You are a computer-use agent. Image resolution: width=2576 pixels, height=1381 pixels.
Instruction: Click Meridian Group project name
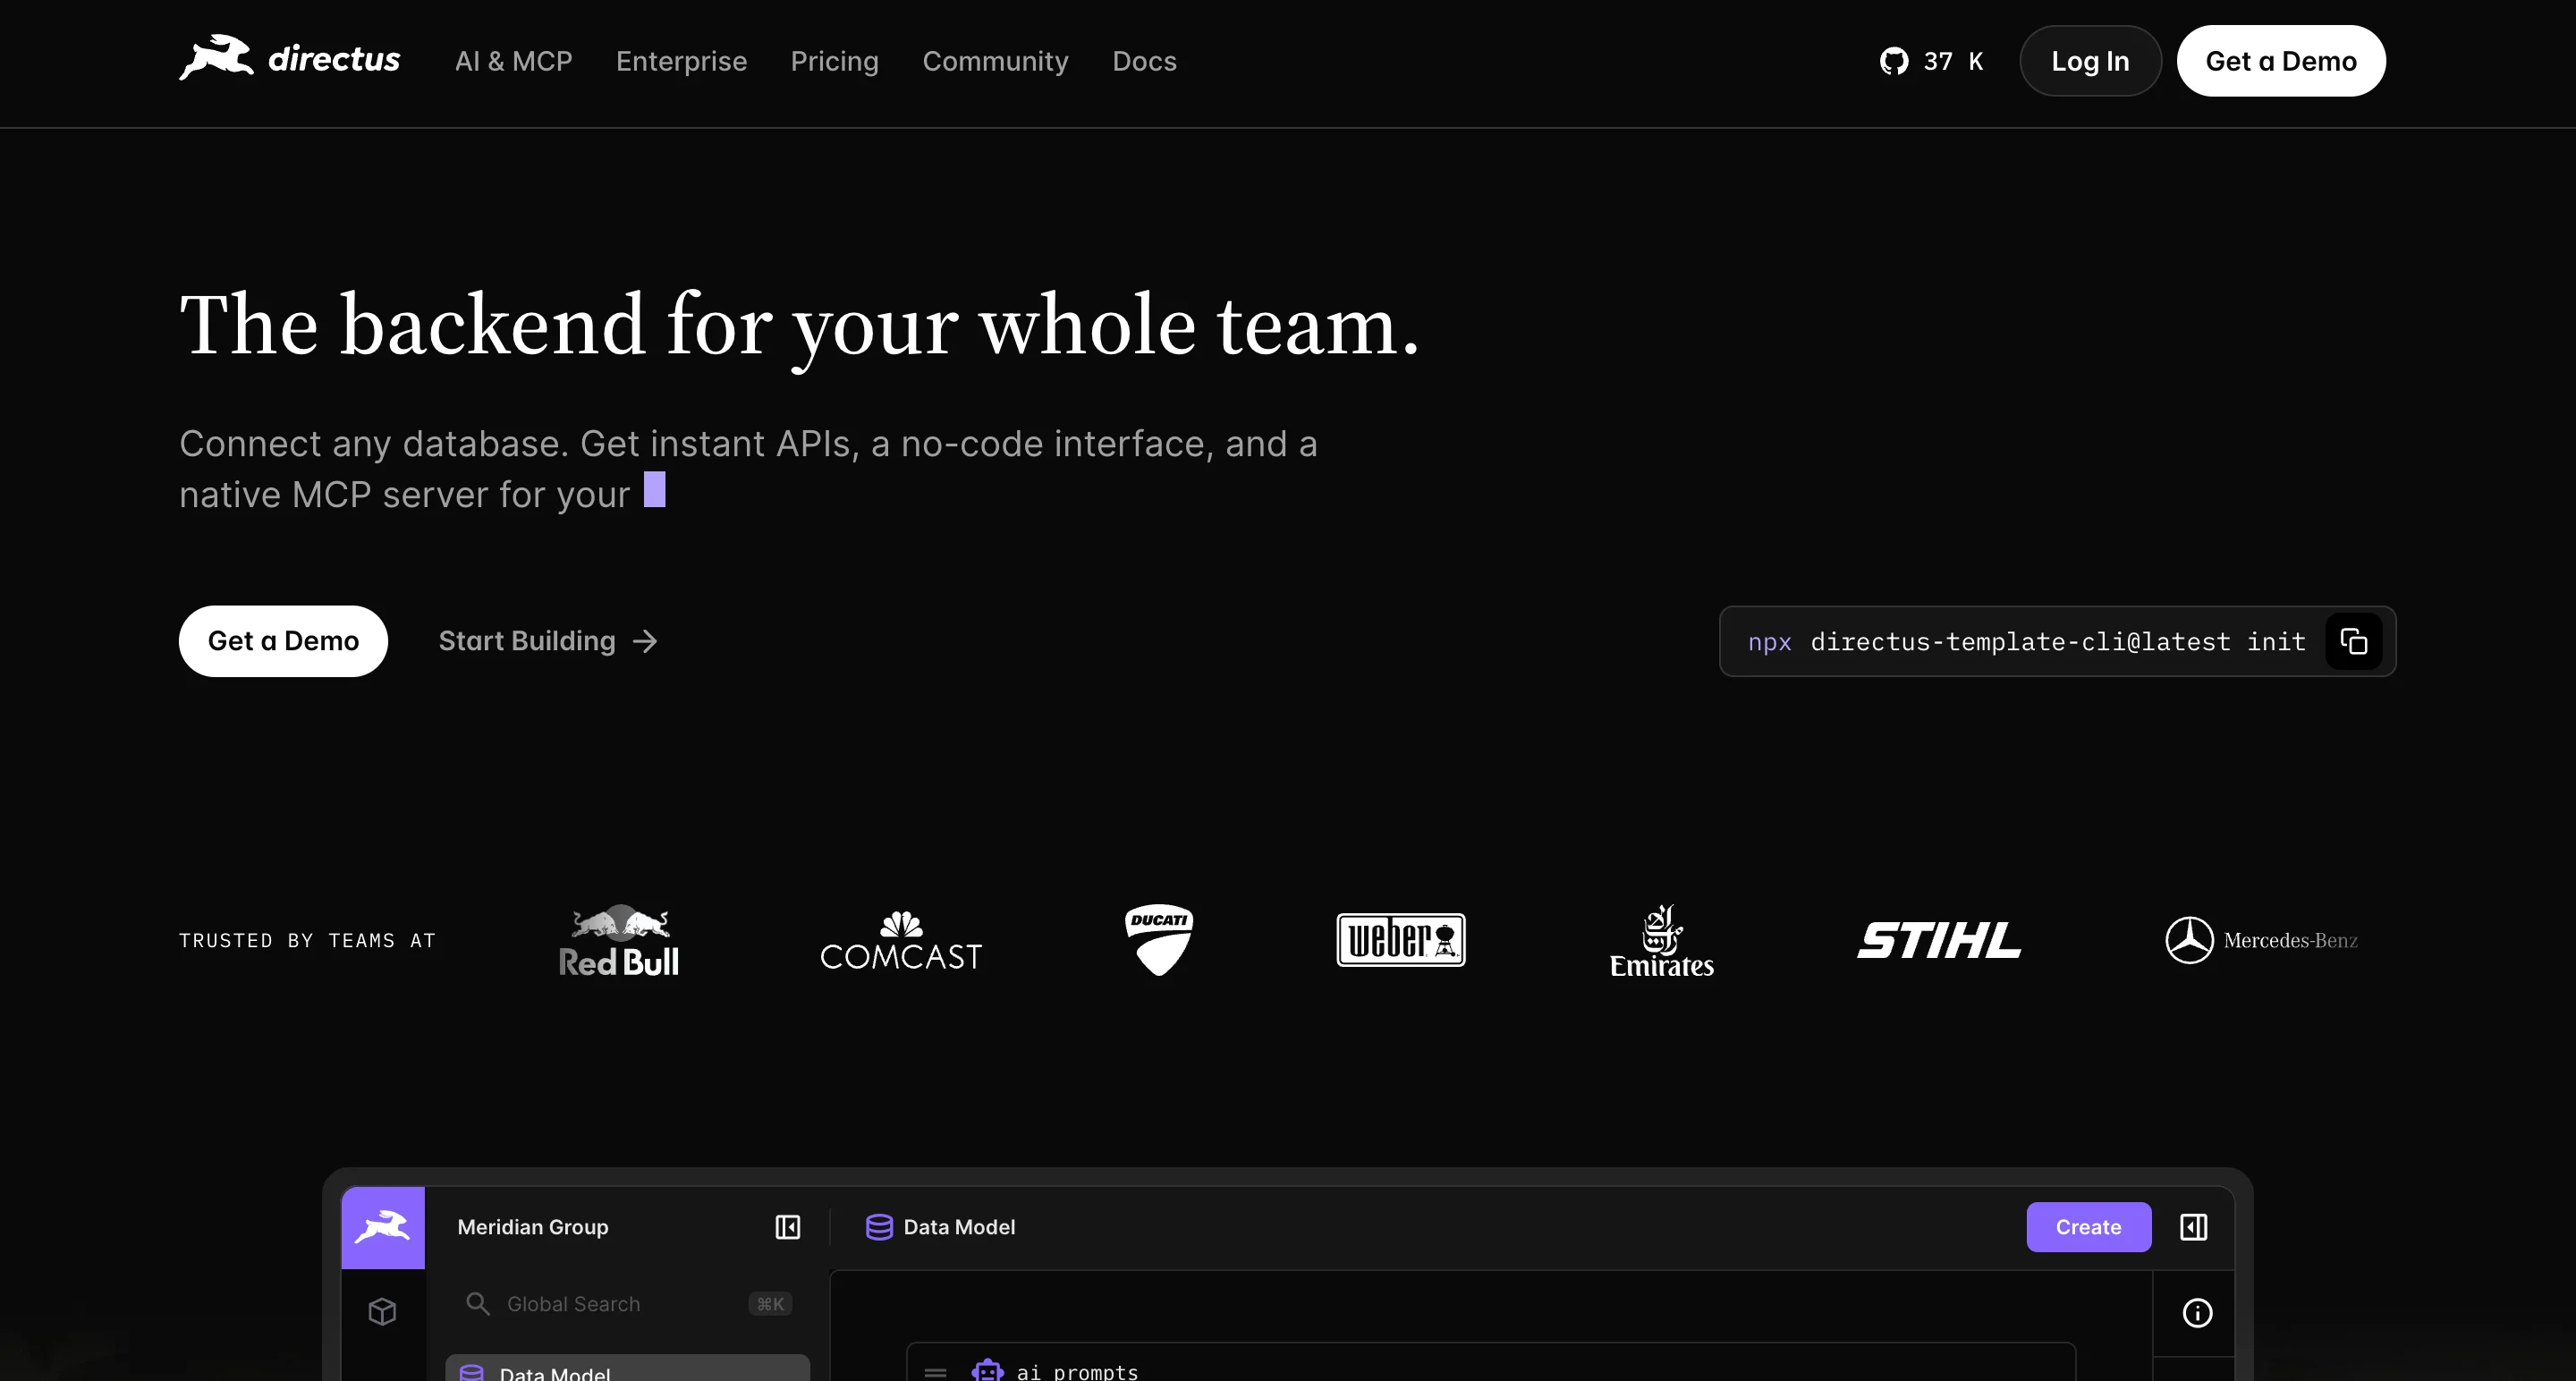pyautogui.click(x=533, y=1227)
